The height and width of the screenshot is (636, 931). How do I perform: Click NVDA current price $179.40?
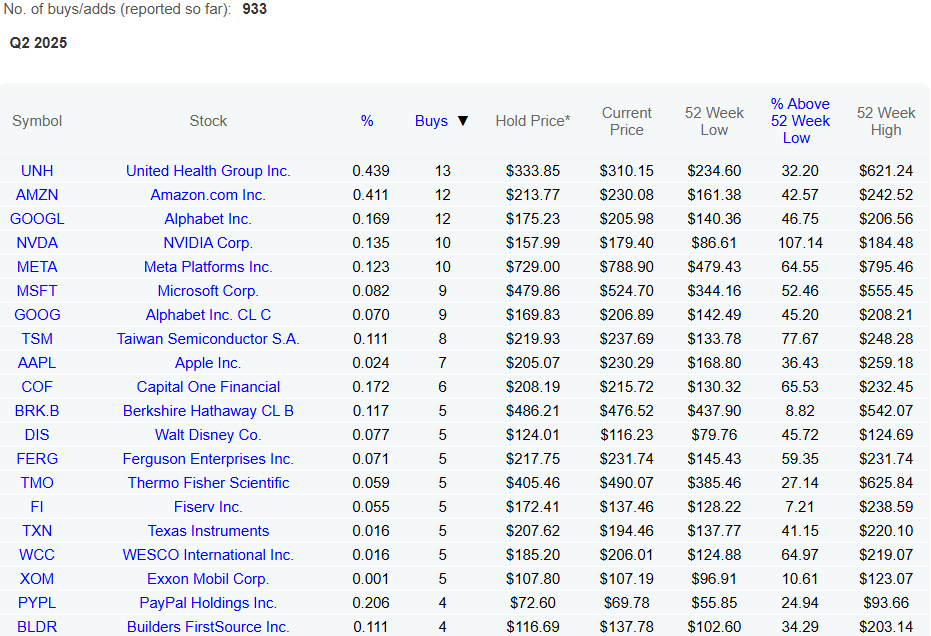coord(626,243)
